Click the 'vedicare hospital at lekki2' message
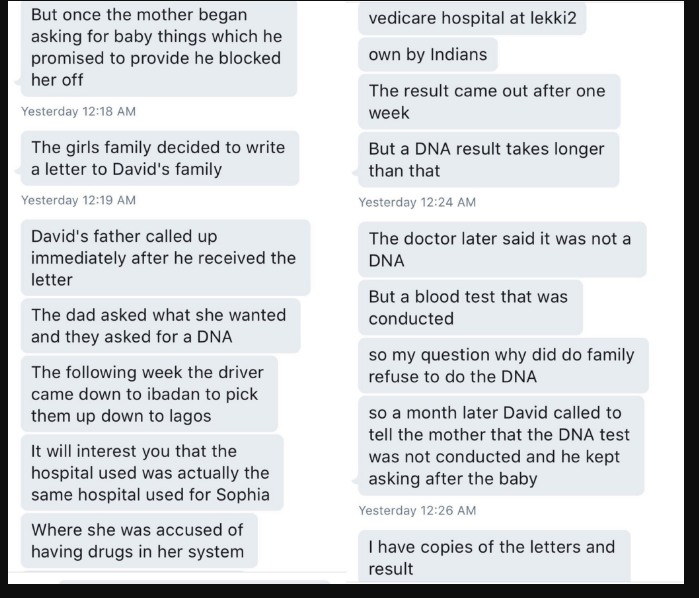Image resolution: width=699 pixels, height=598 pixels. pos(472,18)
